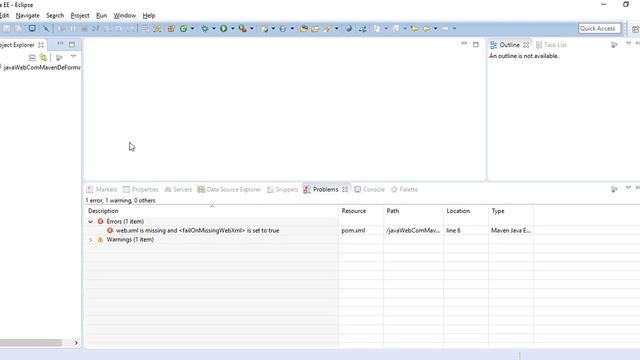The width and height of the screenshot is (640, 360).
Task: Click the Debug bug icon in the toolbar
Action: point(204,29)
